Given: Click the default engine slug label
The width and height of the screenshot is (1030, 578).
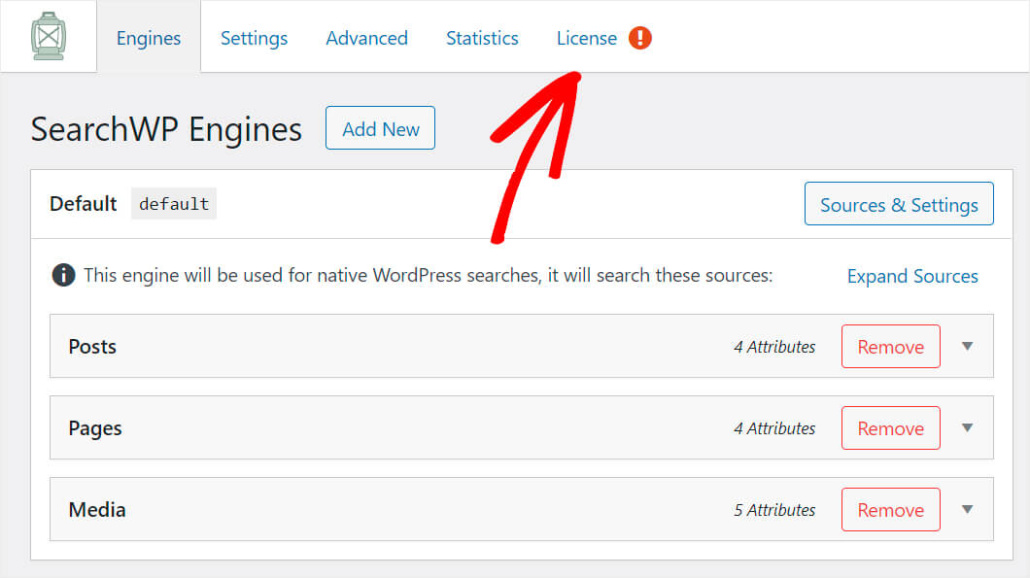Looking at the screenshot, I should (174, 204).
